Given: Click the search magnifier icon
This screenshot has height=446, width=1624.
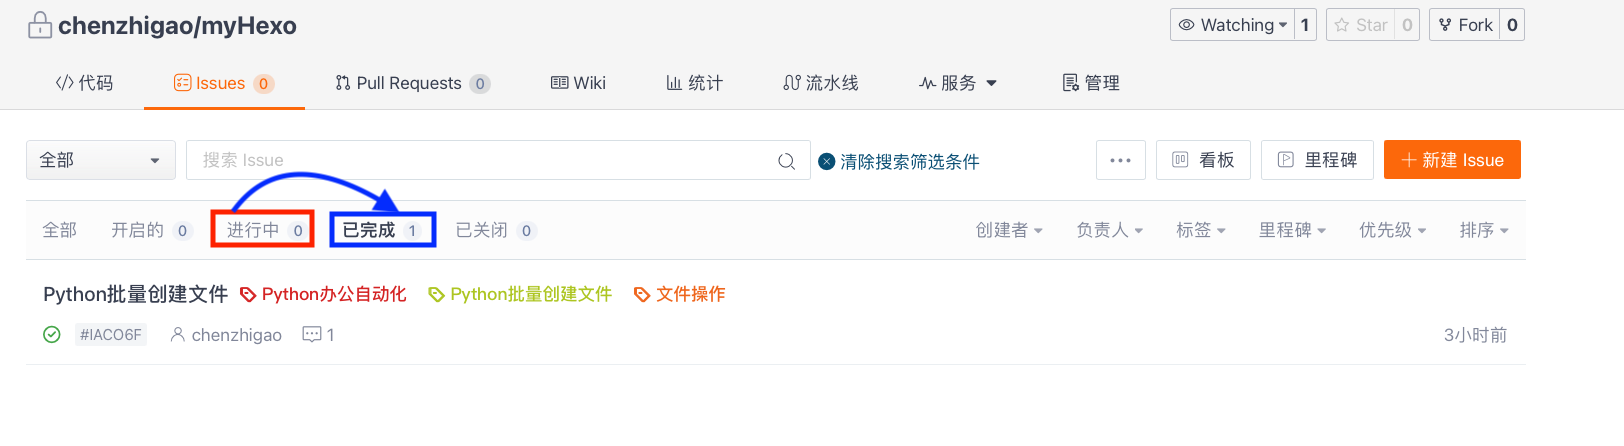Looking at the screenshot, I should (787, 161).
